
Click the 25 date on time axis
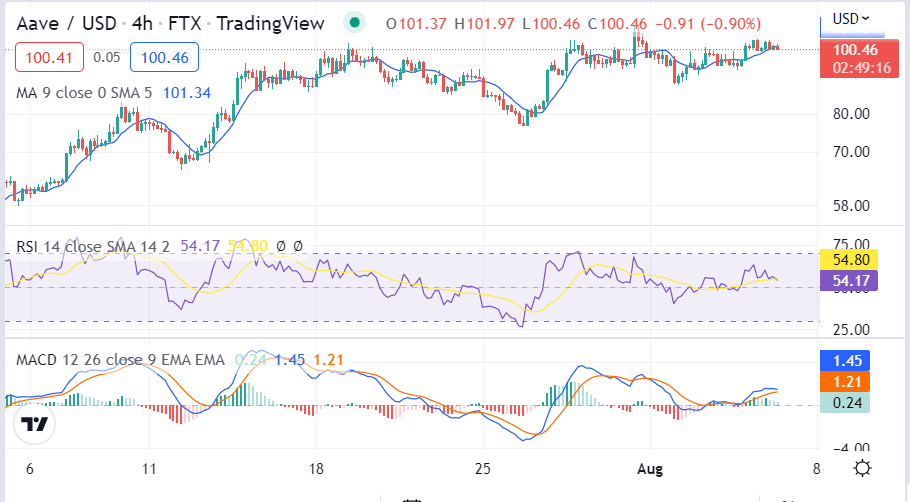click(483, 469)
